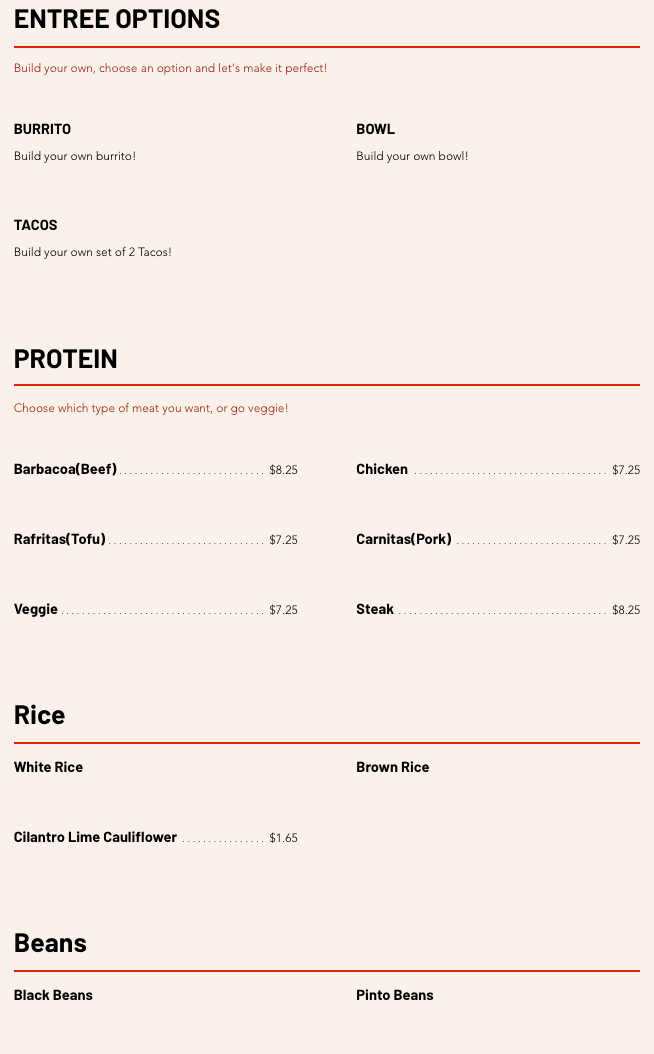Select Barbacoa(Beef) as the protein
Screen dimensions: 654x1054
tap(66, 469)
